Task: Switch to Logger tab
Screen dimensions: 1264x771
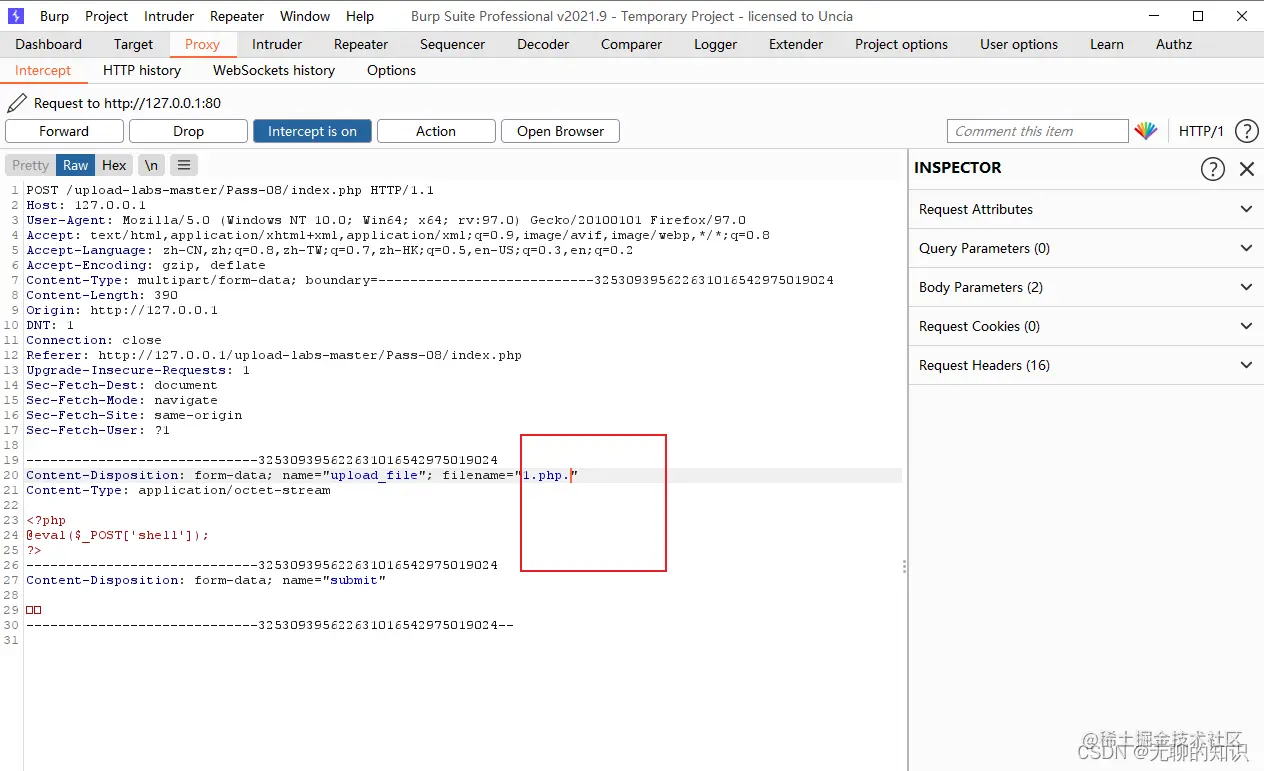Action: [715, 44]
